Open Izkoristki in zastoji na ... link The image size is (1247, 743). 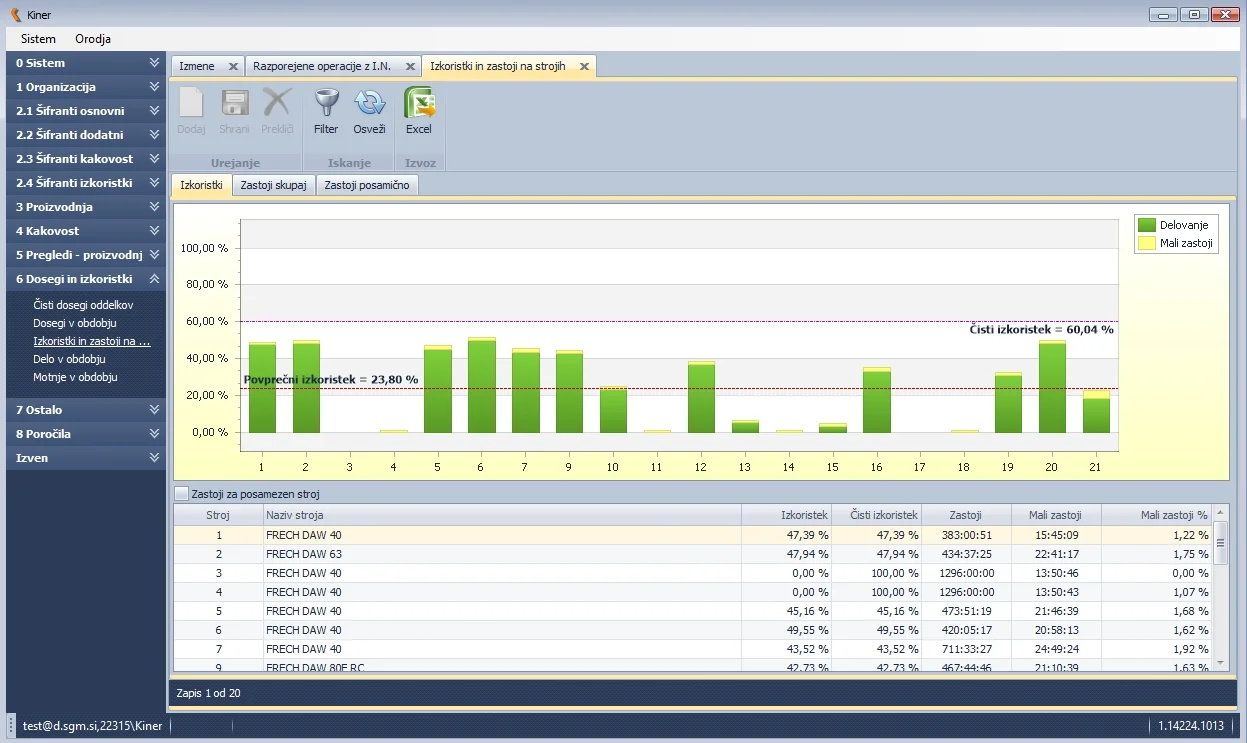(x=92, y=341)
